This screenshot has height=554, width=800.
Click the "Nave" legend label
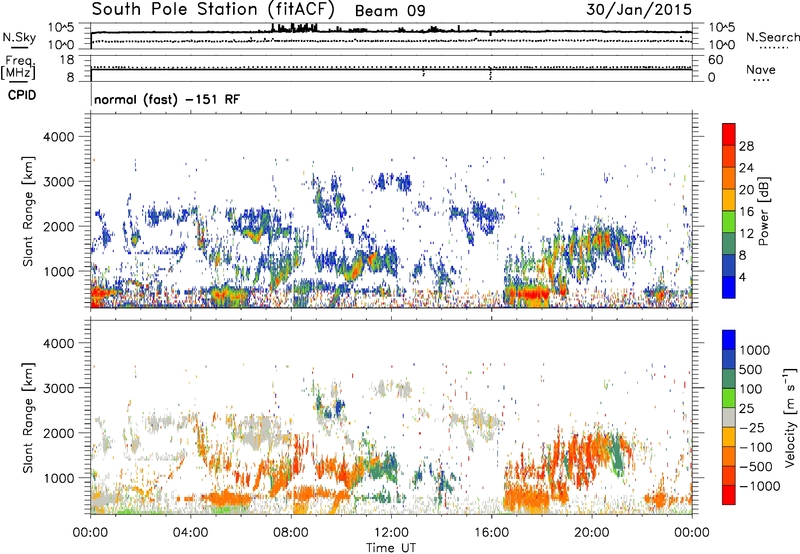[x=761, y=69]
